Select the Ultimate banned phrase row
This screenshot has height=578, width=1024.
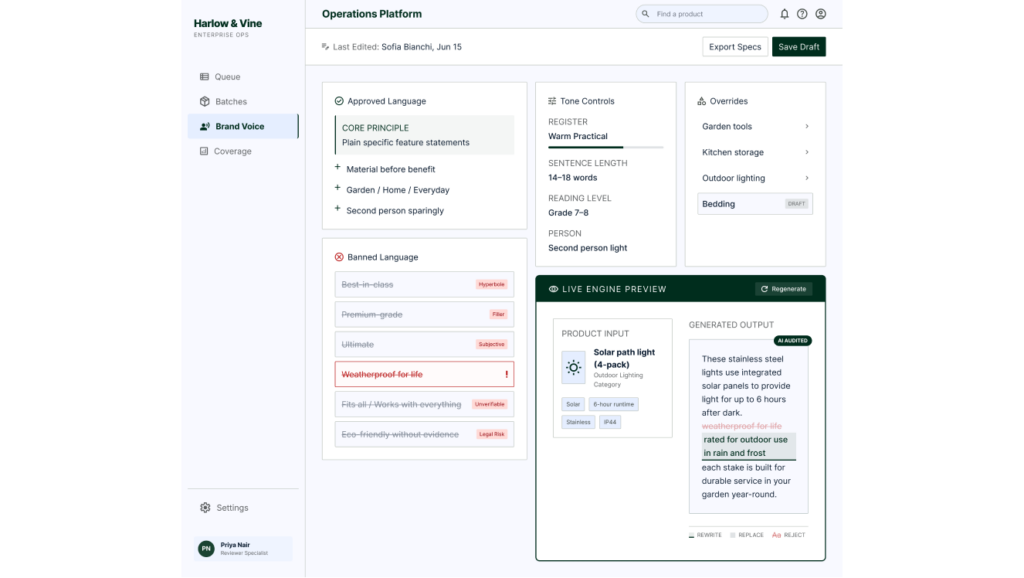424,344
